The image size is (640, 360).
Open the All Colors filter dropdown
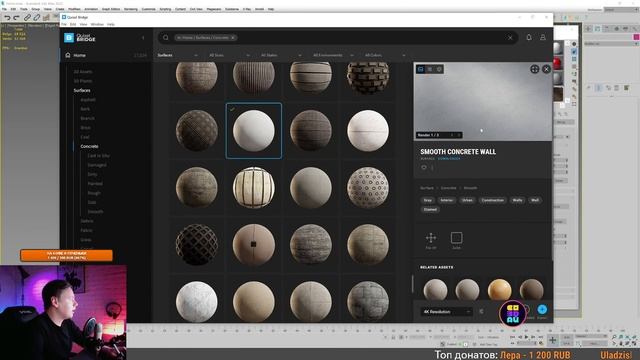[x=385, y=55]
